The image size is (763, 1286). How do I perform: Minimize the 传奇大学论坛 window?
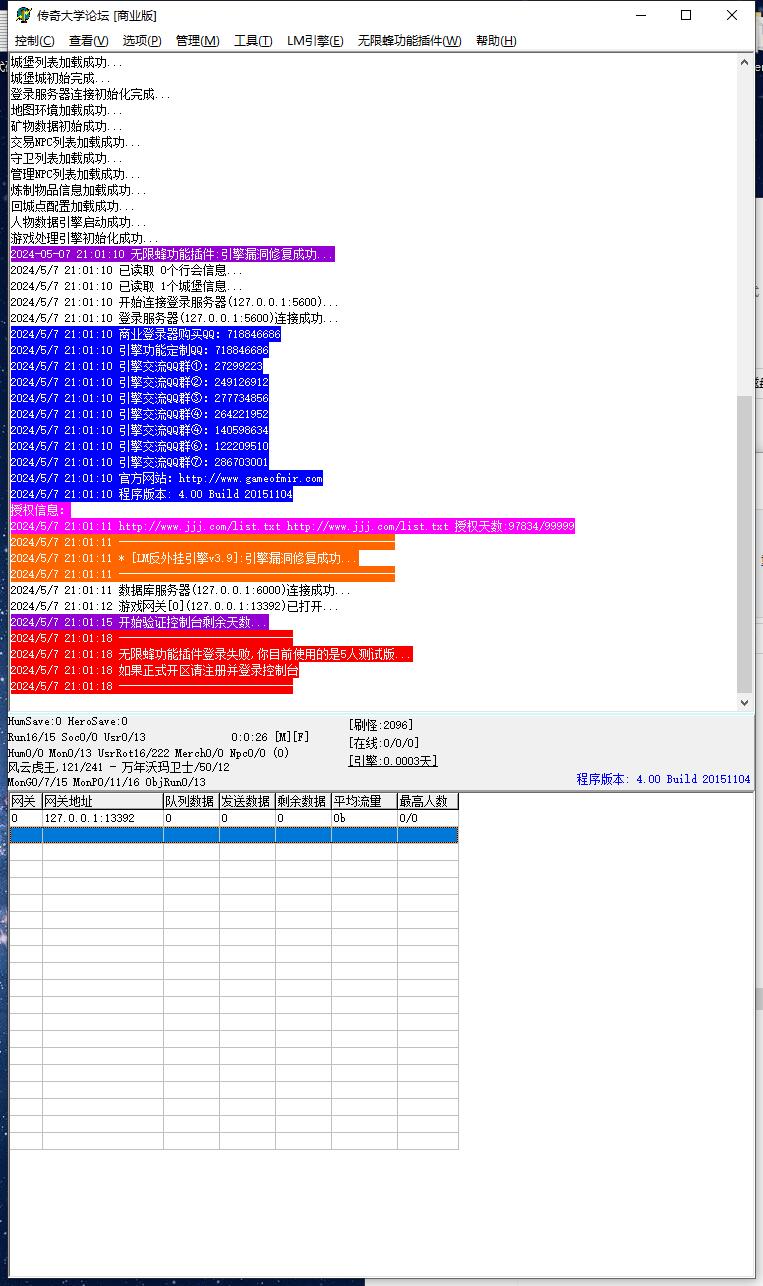640,15
